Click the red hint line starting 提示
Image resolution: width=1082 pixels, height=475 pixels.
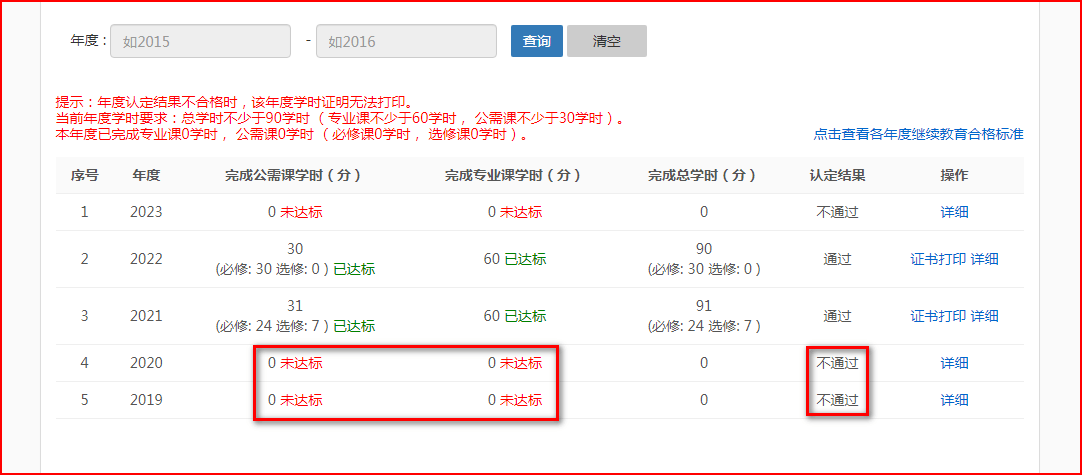point(235,104)
